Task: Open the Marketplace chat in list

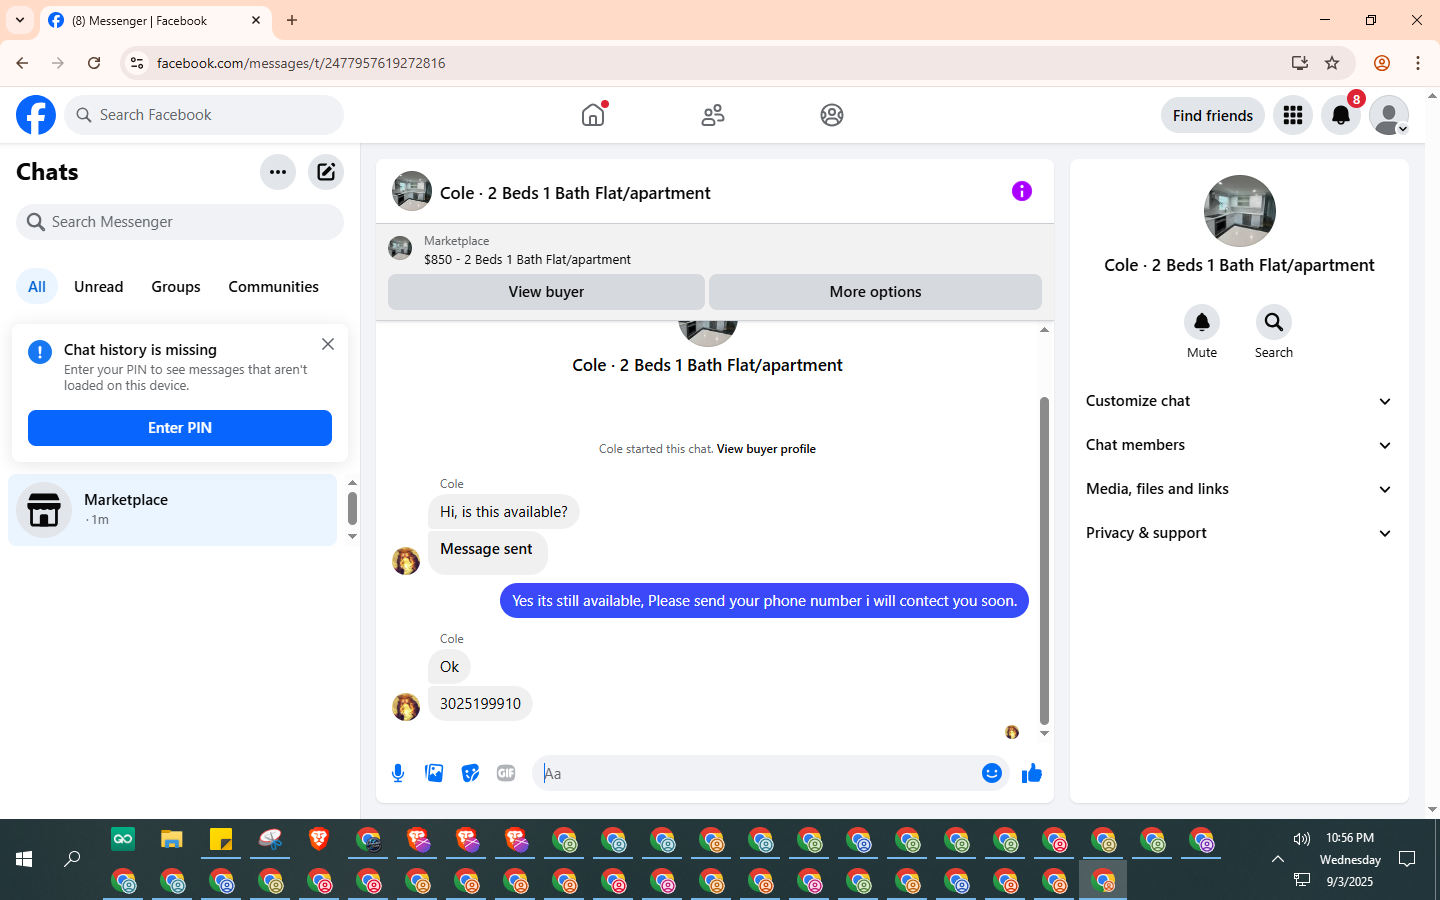Action: [173, 510]
